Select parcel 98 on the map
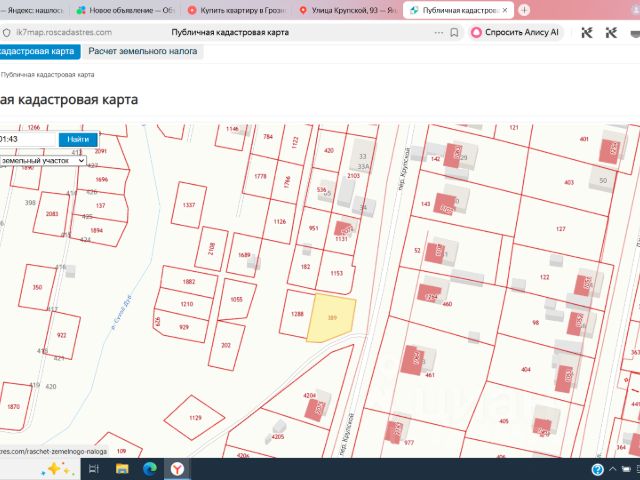 (536, 322)
